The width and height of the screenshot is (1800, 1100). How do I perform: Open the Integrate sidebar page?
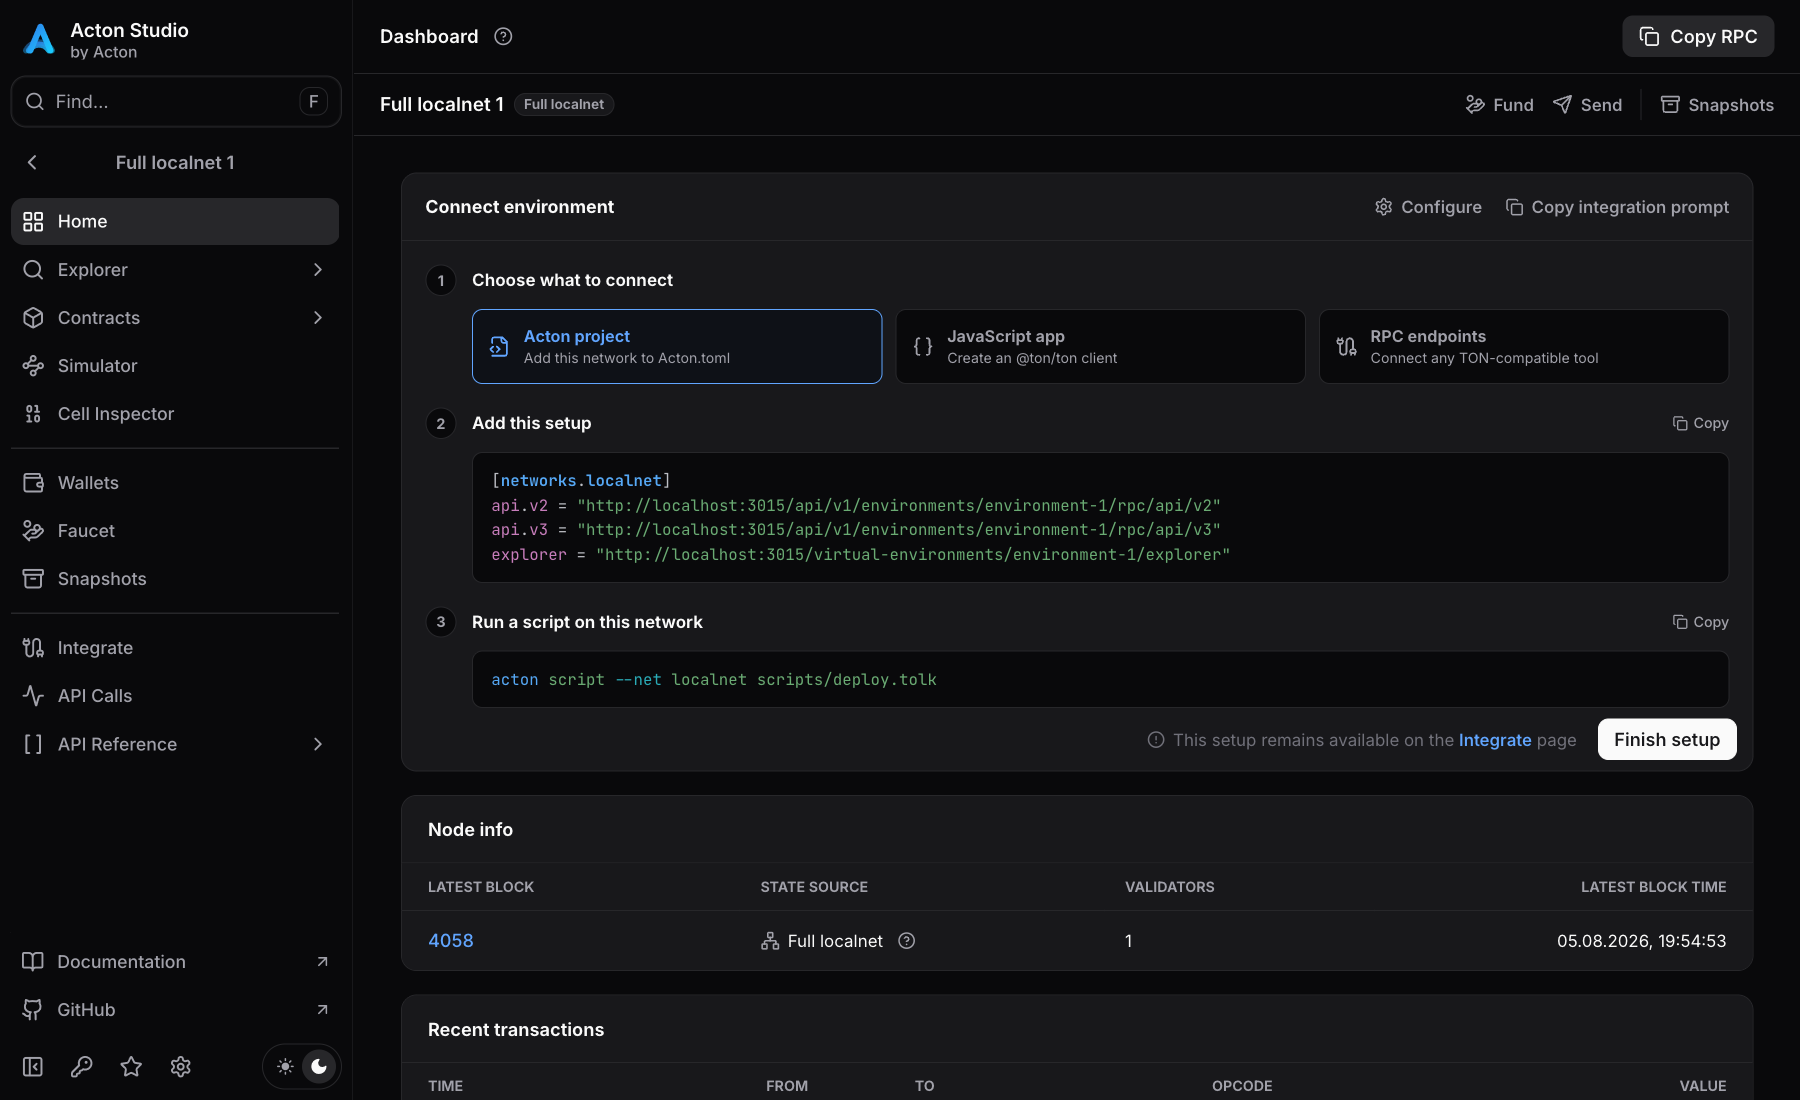pyautogui.click(x=175, y=648)
